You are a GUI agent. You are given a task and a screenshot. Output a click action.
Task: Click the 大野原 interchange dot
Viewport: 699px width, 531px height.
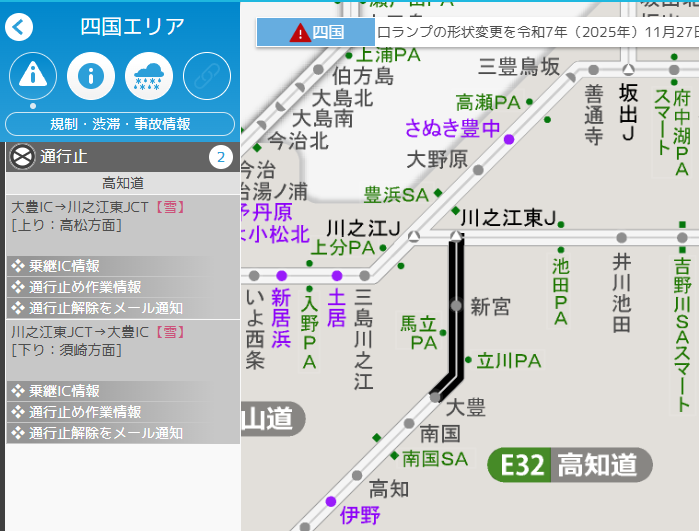tap(478, 170)
